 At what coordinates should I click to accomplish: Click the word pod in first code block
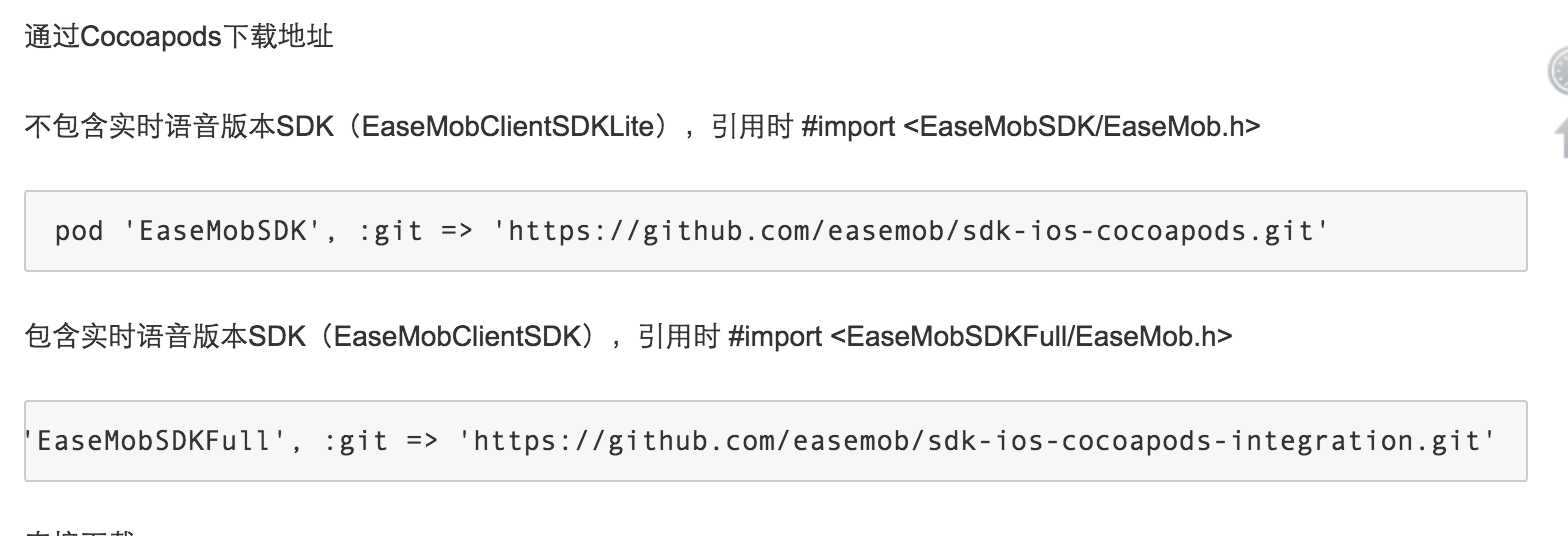(79, 231)
